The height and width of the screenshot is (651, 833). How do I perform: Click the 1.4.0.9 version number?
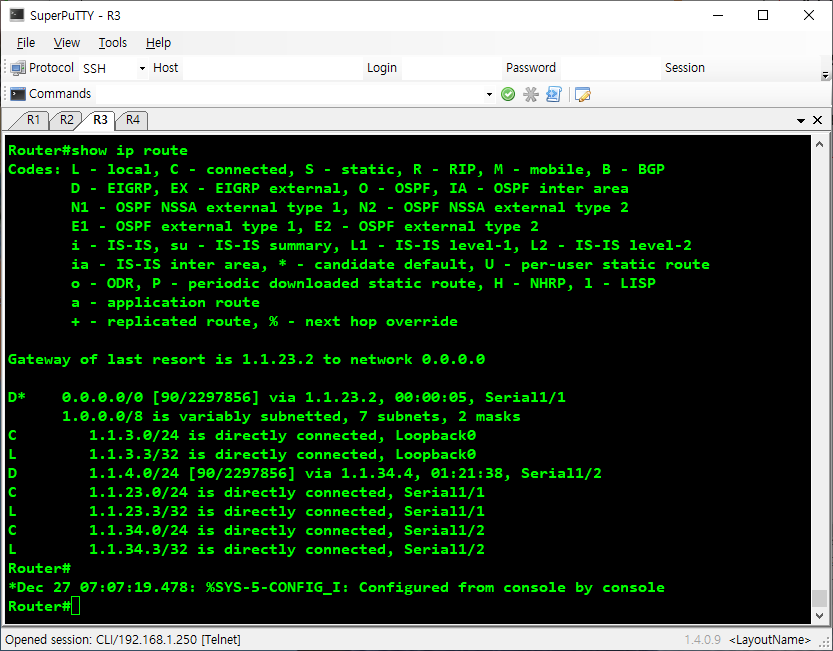[x=702, y=640]
